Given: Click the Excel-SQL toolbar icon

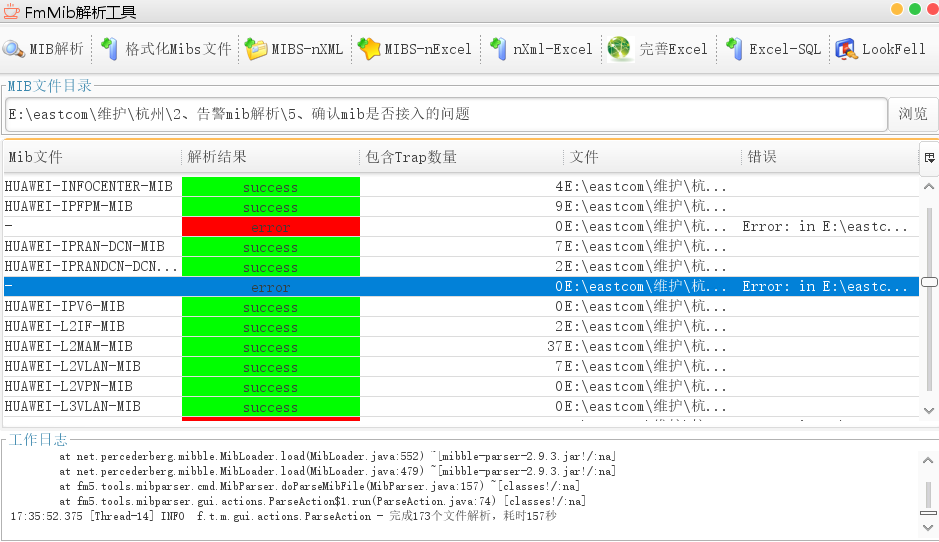Looking at the screenshot, I should point(734,49).
